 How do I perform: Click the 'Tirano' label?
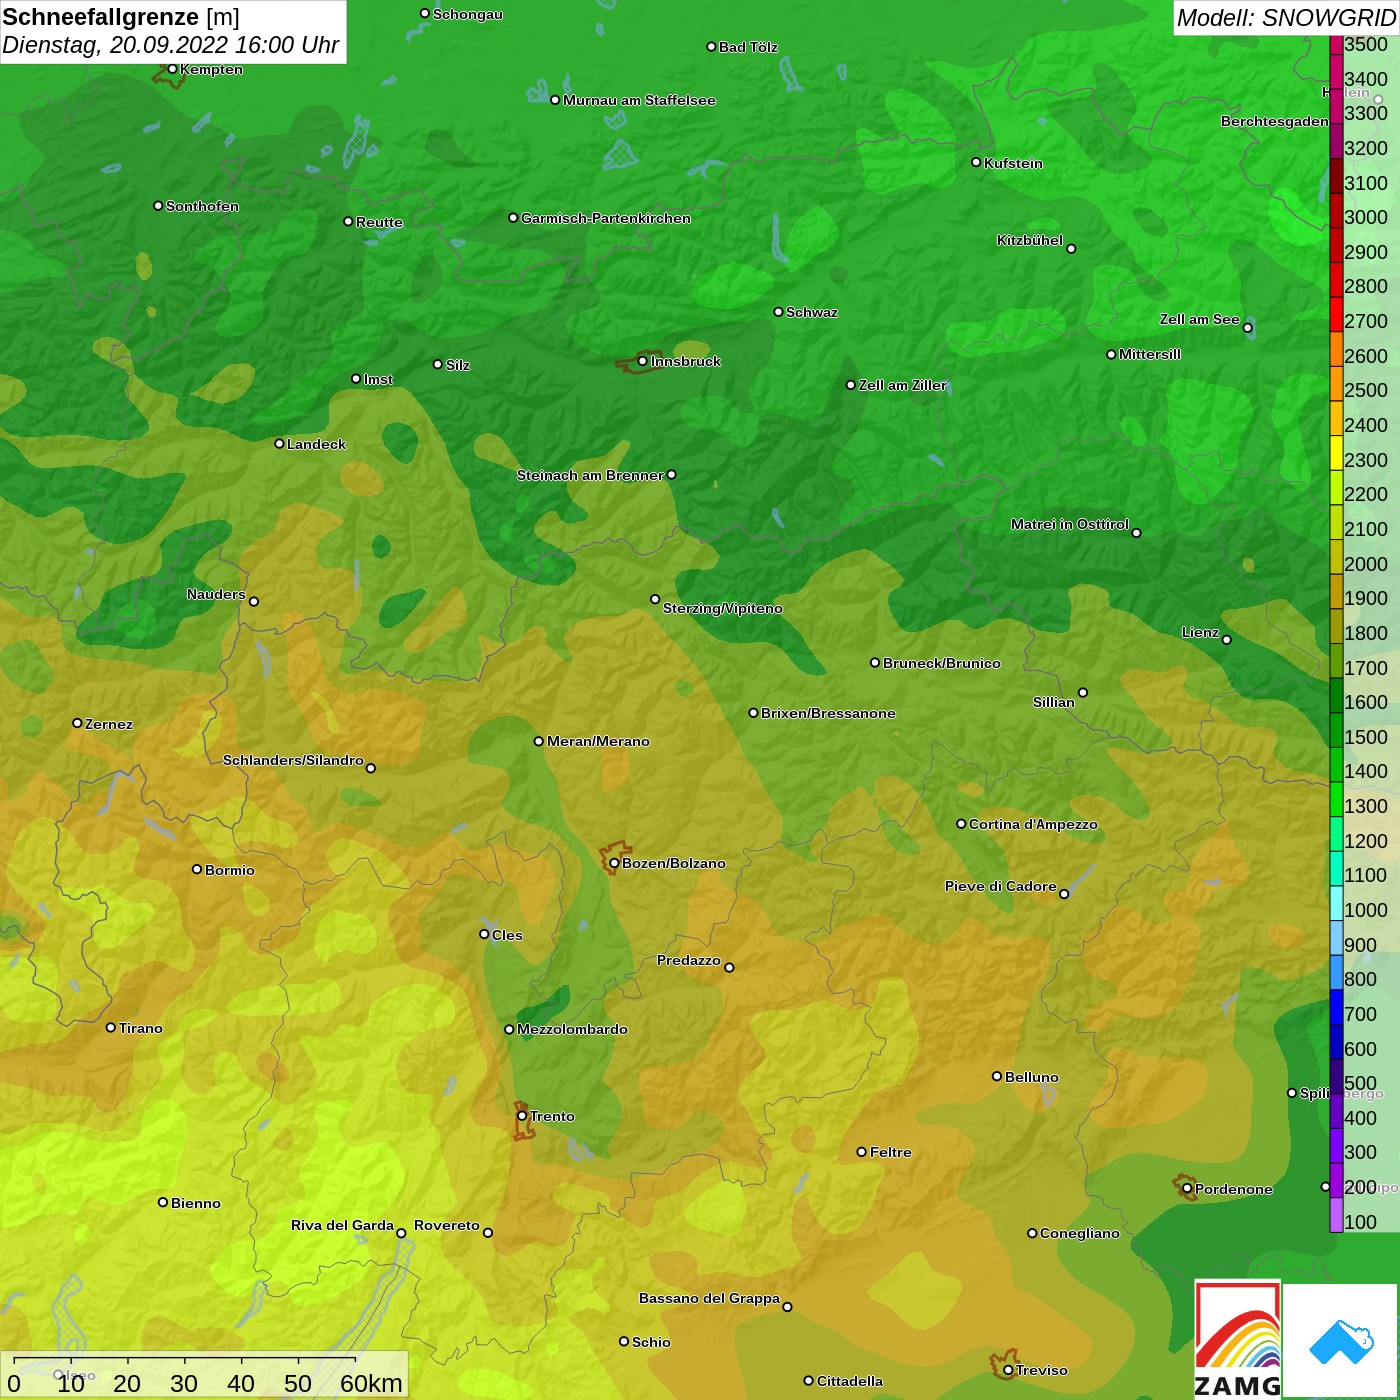point(141,1028)
